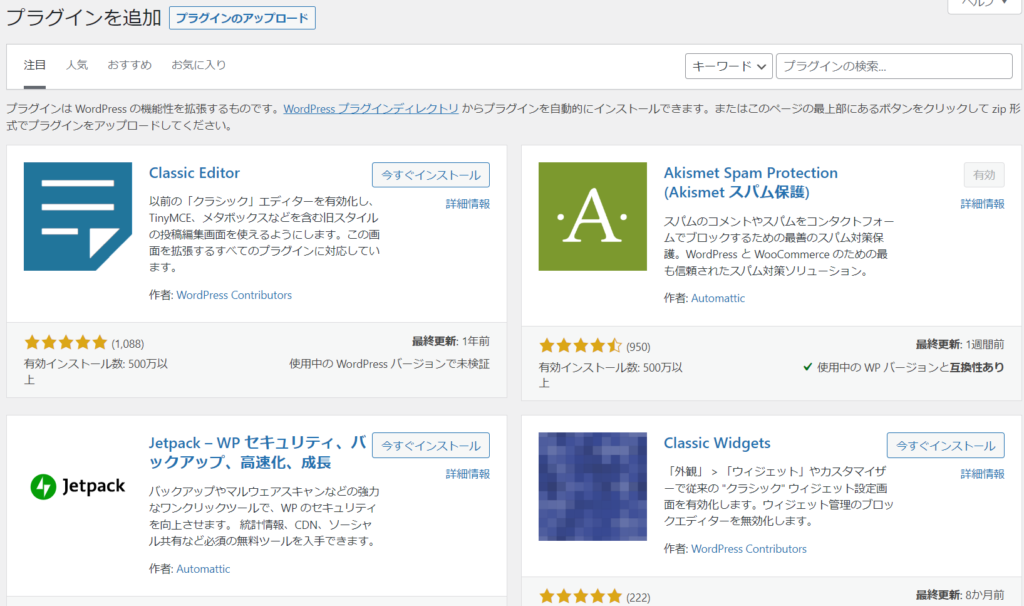The height and width of the screenshot is (606, 1024).
Task: Click the Classic Editor star rating
Action: point(65,342)
